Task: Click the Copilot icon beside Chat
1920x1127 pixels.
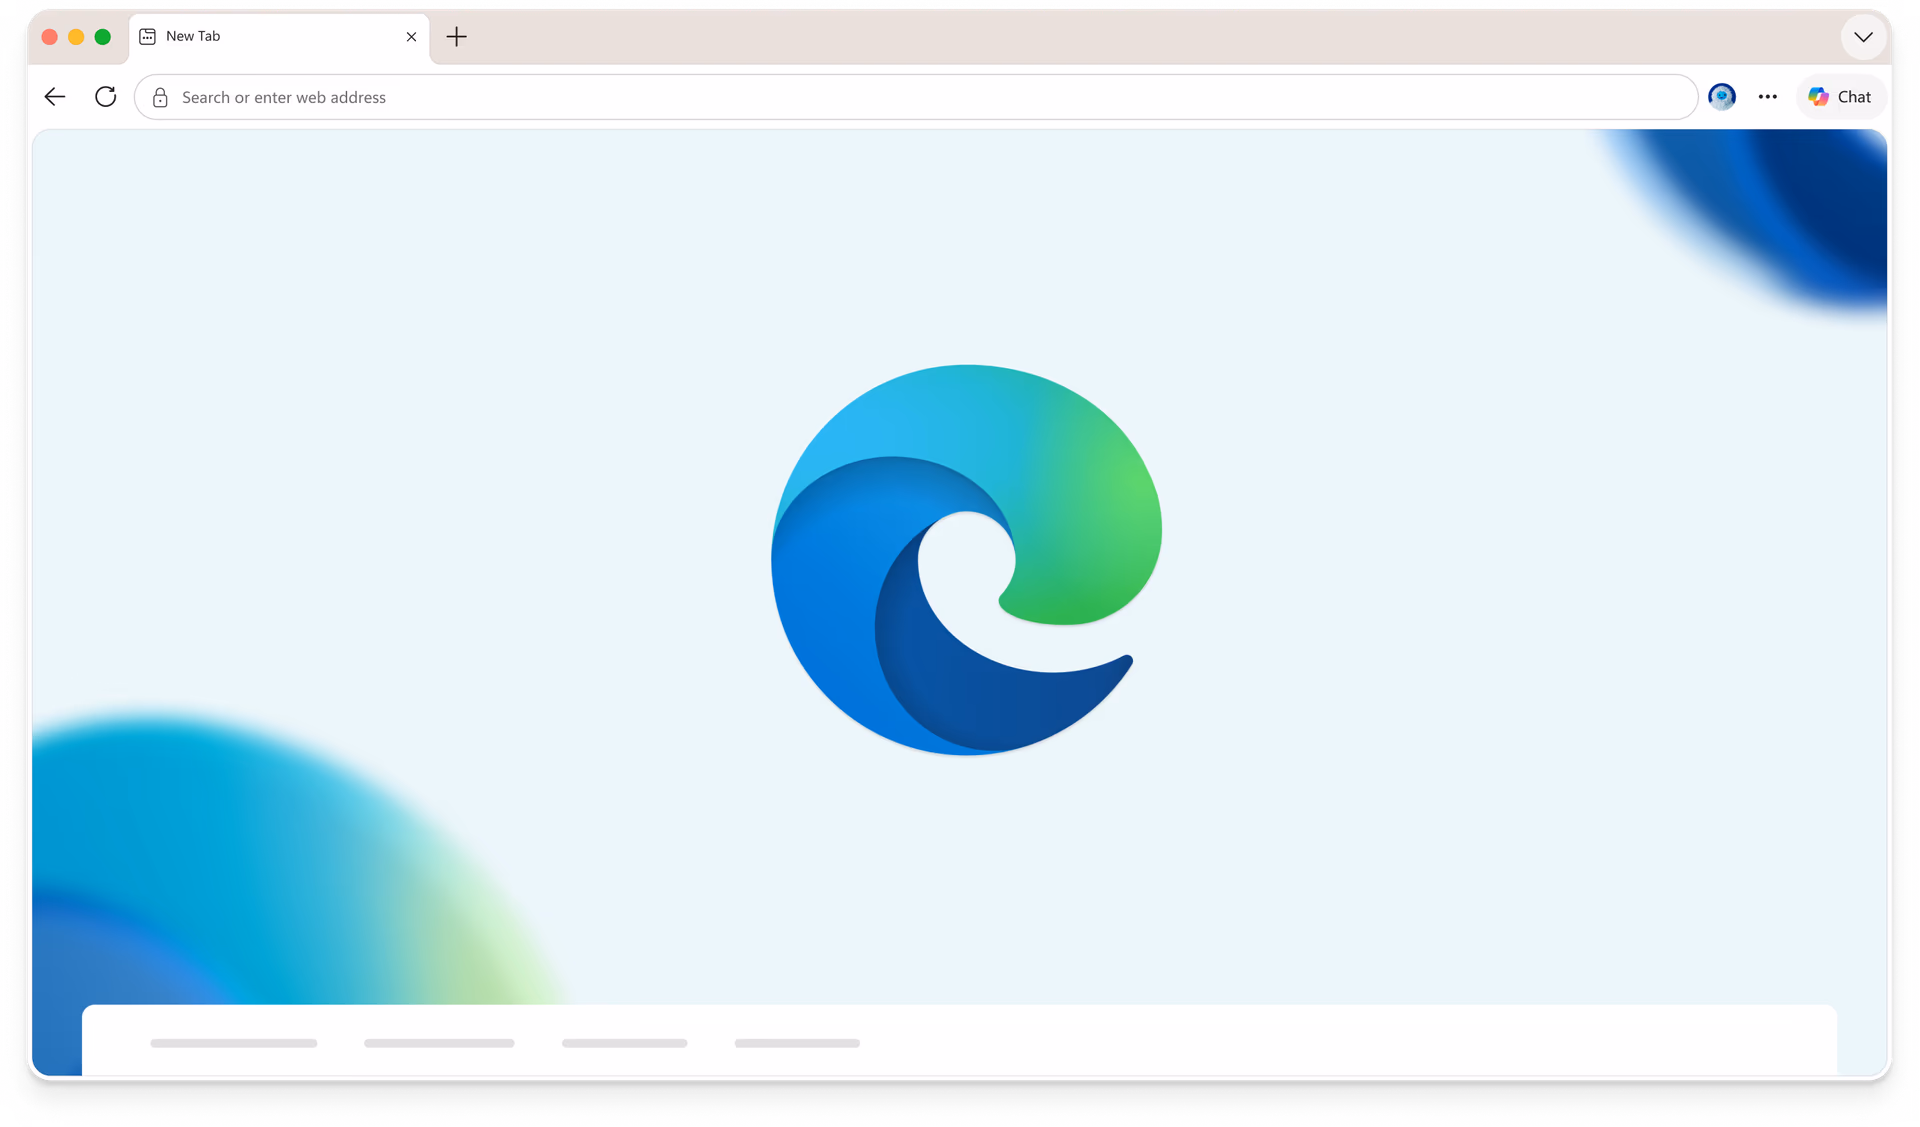Action: 1819,97
